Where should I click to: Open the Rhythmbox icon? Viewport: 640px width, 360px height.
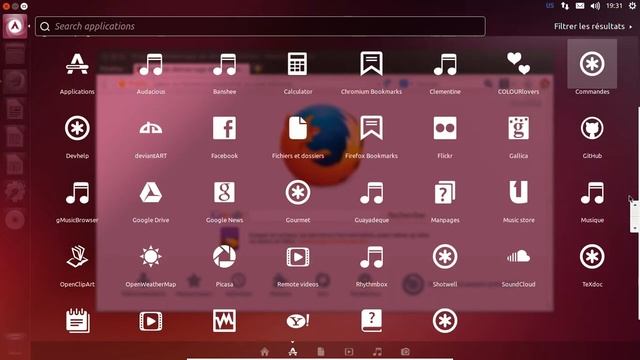pyautogui.click(x=371, y=256)
